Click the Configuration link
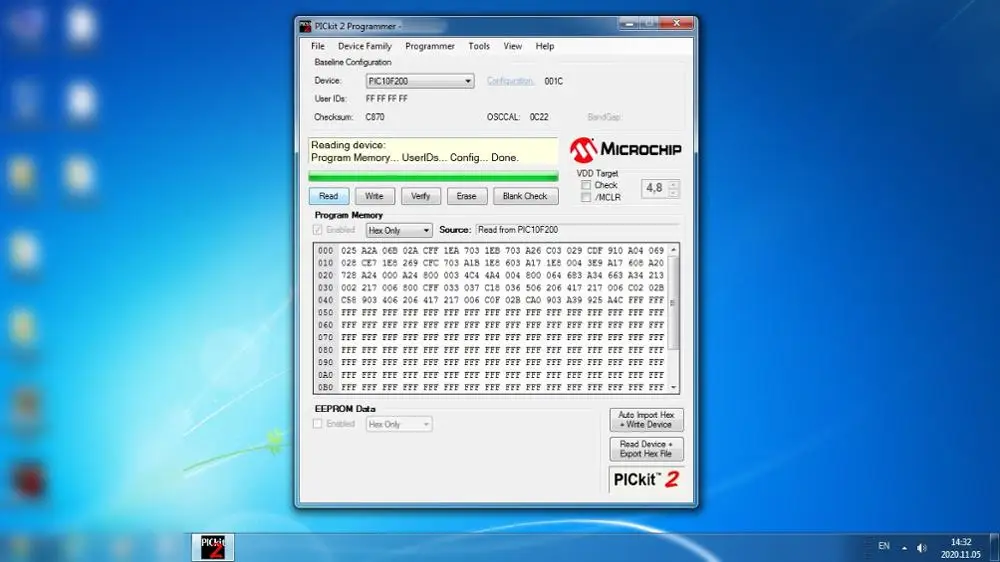The image size is (1000, 562). pos(510,81)
